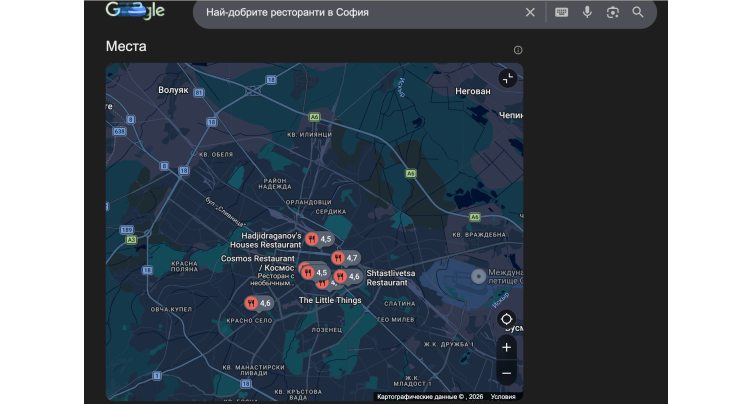752x404 pixels.
Task: Click the Cosmos Restaurant / Космос label
Action: click(x=258, y=263)
